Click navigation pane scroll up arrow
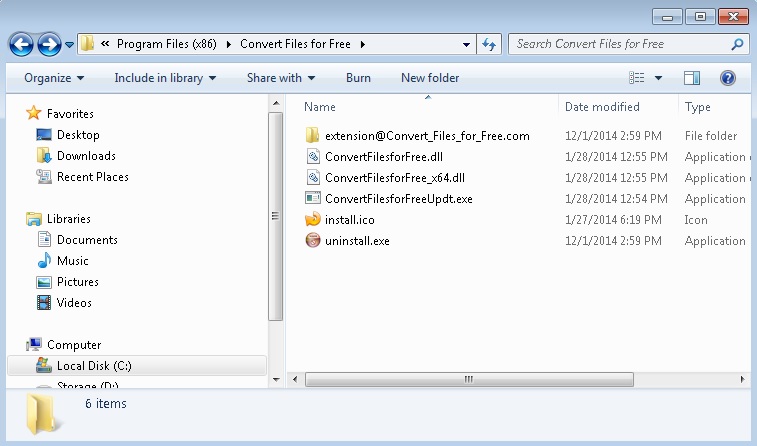The image size is (757, 446). (x=276, y=103)
